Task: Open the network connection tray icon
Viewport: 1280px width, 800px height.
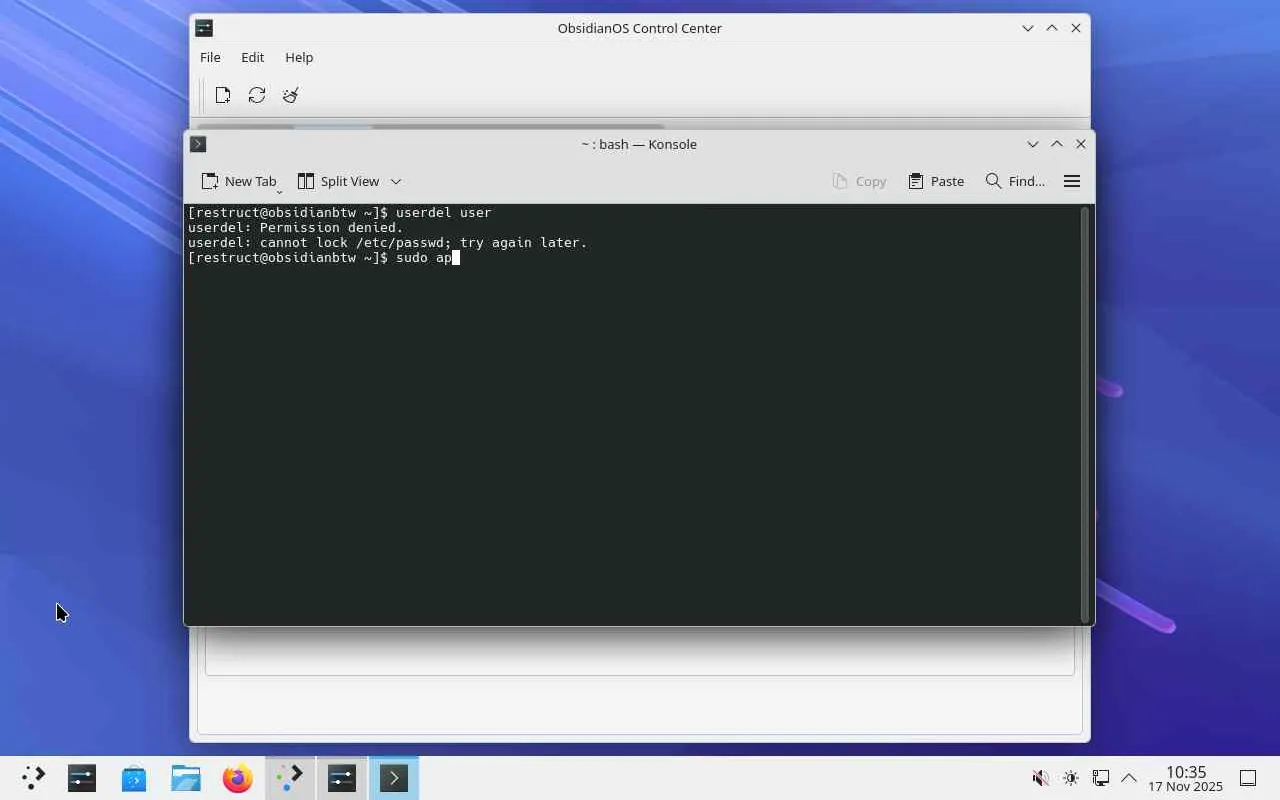Action: coord(1100,778)
